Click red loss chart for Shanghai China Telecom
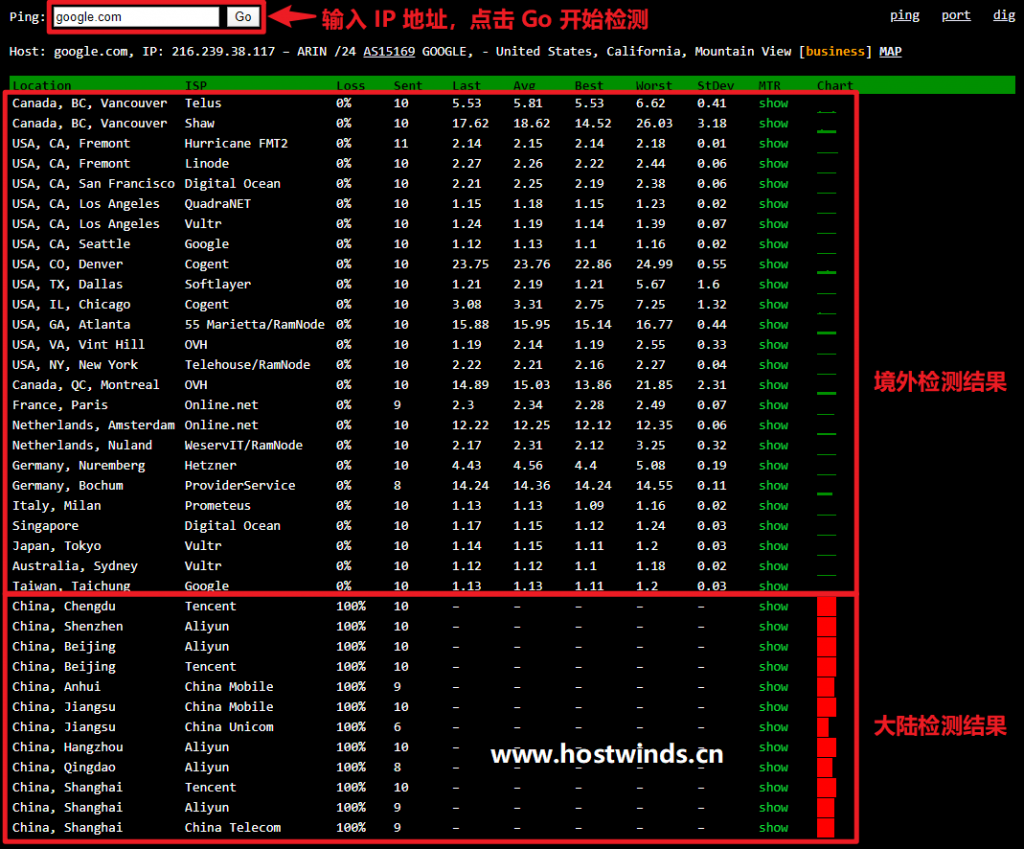 825,827
